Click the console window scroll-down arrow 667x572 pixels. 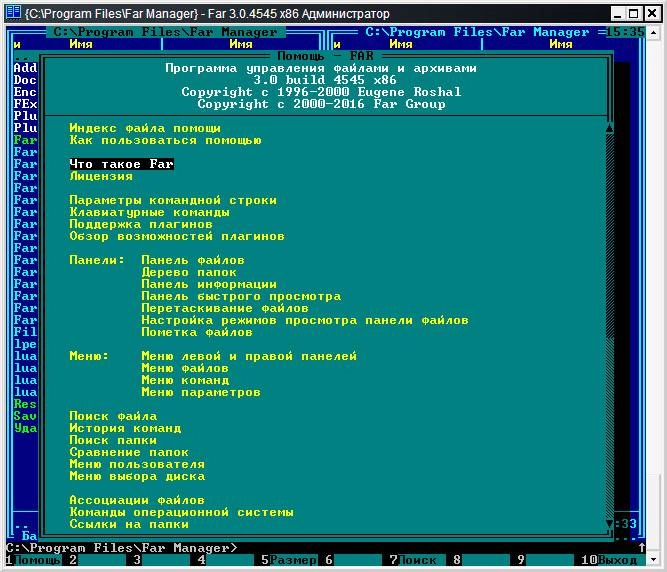click(x=653, y=560)
